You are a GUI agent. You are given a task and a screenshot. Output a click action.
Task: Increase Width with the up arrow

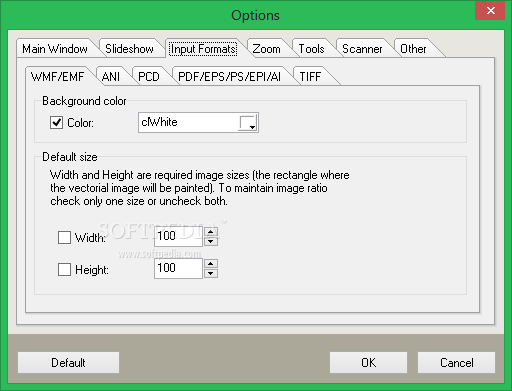pos(211,232)
